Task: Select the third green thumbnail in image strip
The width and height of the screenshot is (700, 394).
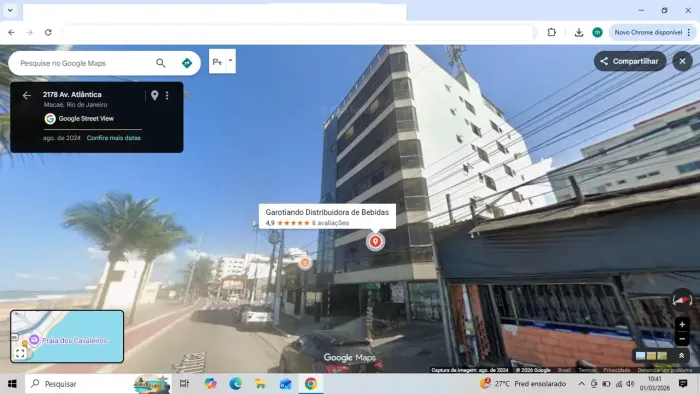Action: pos(662,356)
